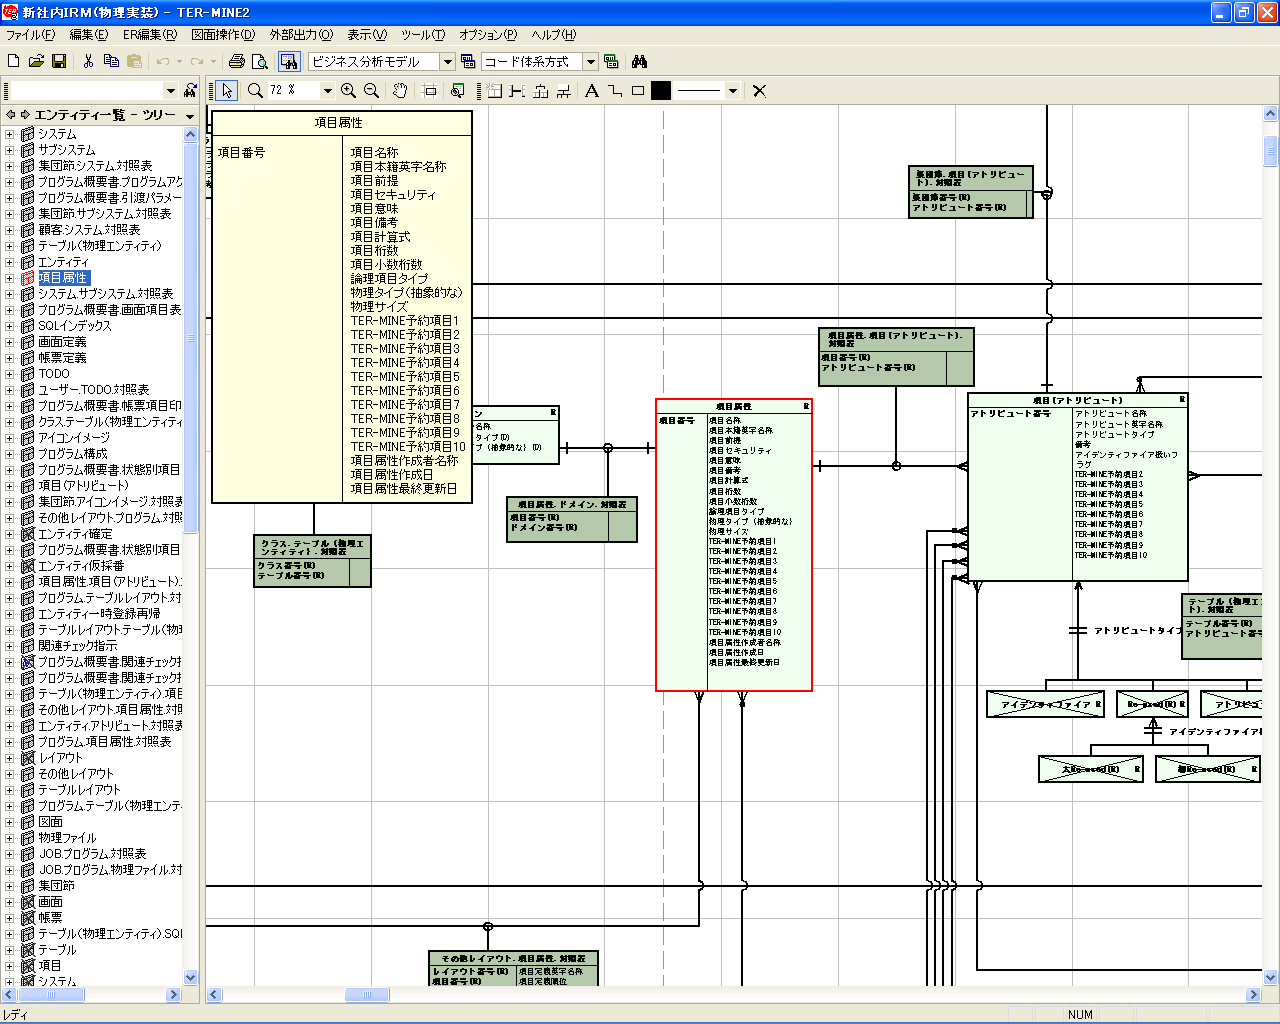Click the diagram's horizontal scrollbar thumb
This screenshot has height=1024, width=1280.
click(x=367, y=995)
